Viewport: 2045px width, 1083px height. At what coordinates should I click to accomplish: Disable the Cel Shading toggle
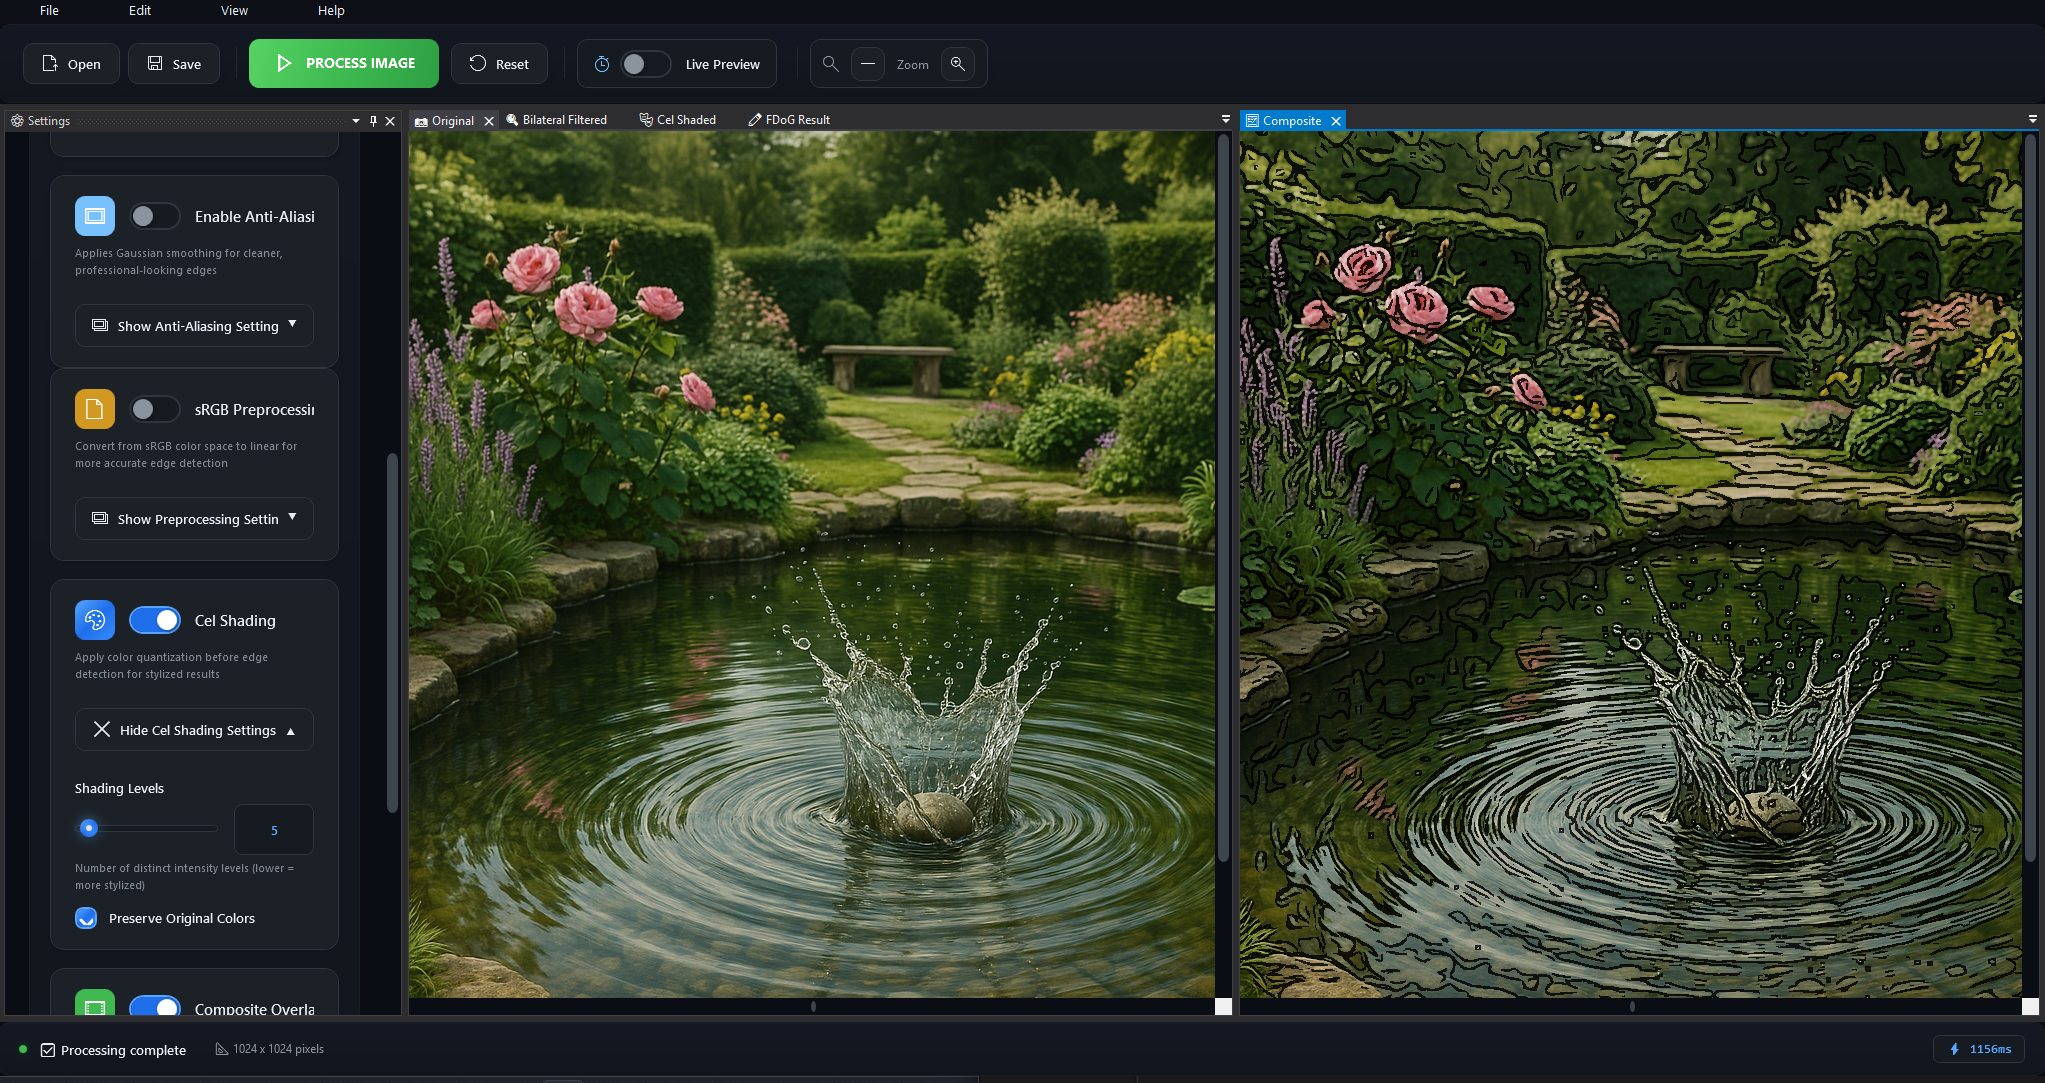[155, 620]
